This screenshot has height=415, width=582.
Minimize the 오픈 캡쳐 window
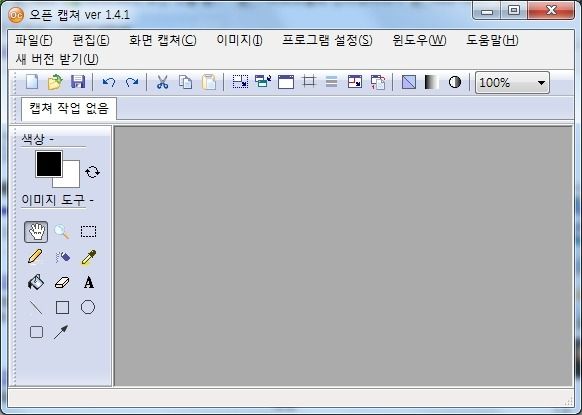tap(487, 11)
